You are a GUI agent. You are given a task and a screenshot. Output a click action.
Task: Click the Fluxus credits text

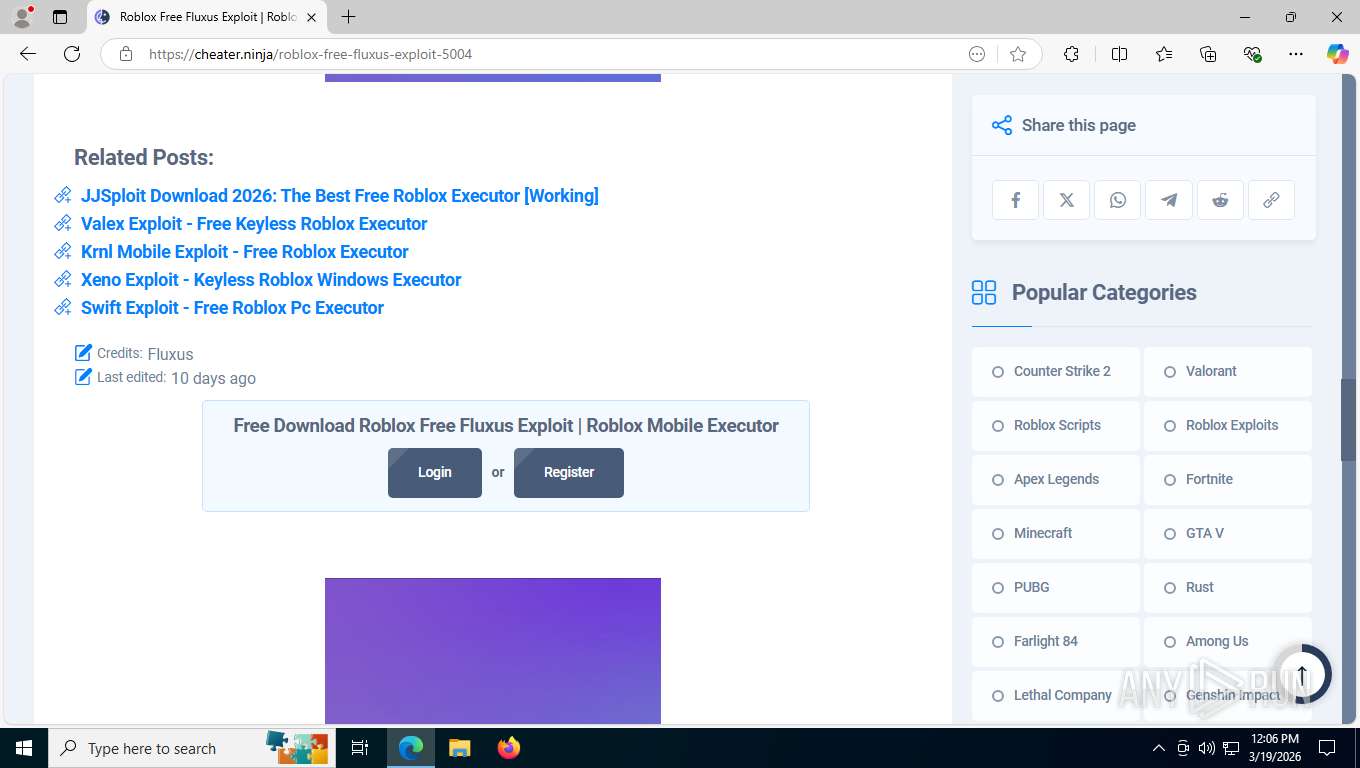point(170,354)
